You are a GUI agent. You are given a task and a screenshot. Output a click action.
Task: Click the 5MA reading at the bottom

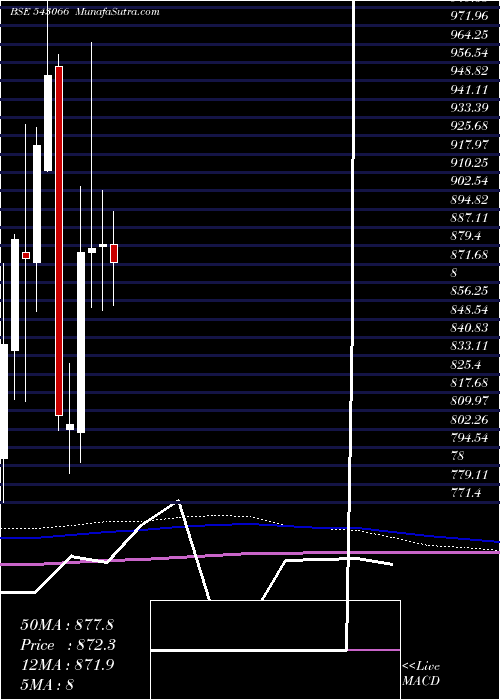[47, 684]
